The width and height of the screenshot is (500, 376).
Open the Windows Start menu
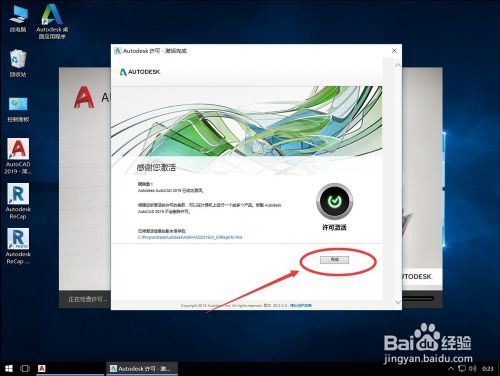(x=9, y=368)
